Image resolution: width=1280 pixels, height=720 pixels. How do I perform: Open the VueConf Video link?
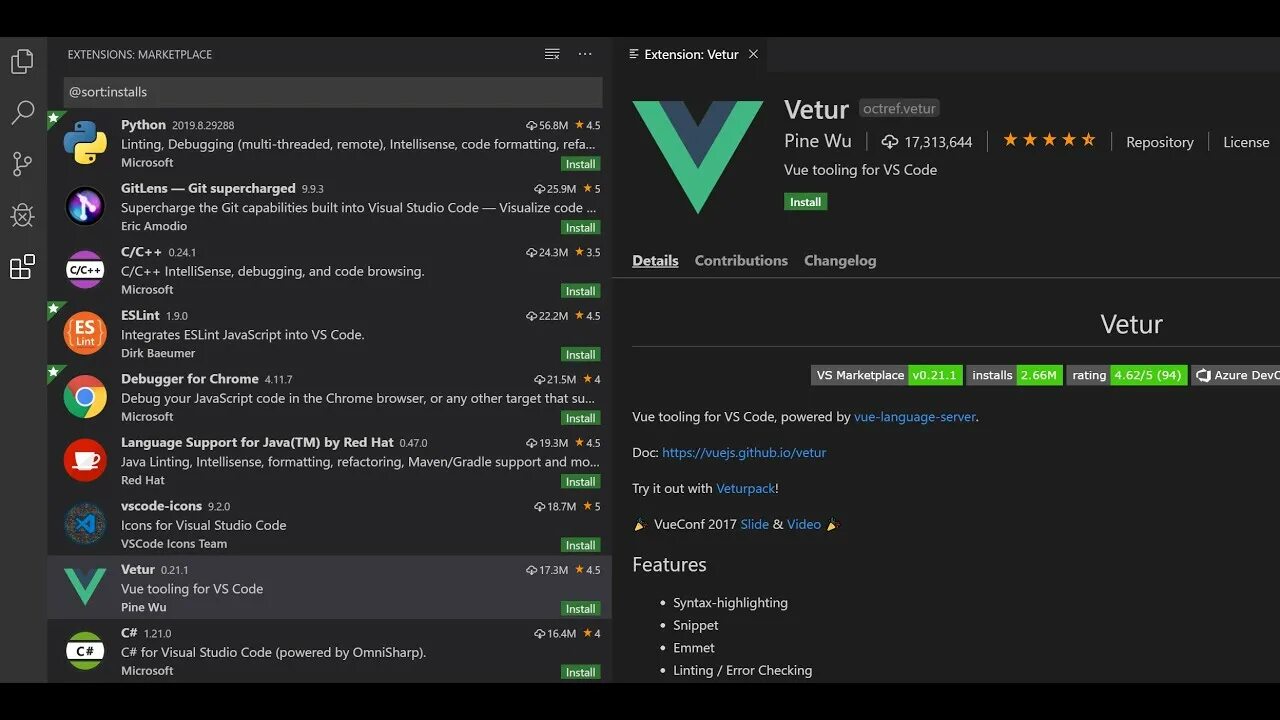pos(804,524)
